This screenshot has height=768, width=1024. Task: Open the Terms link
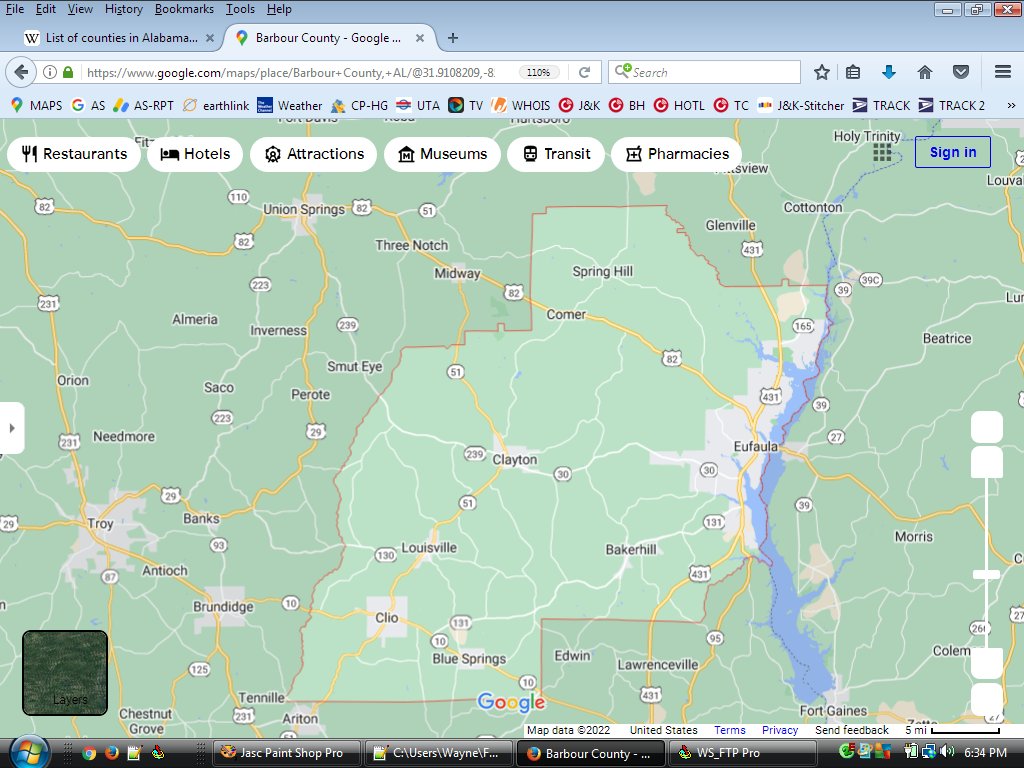pyautogui.click(x=729, y=730)
